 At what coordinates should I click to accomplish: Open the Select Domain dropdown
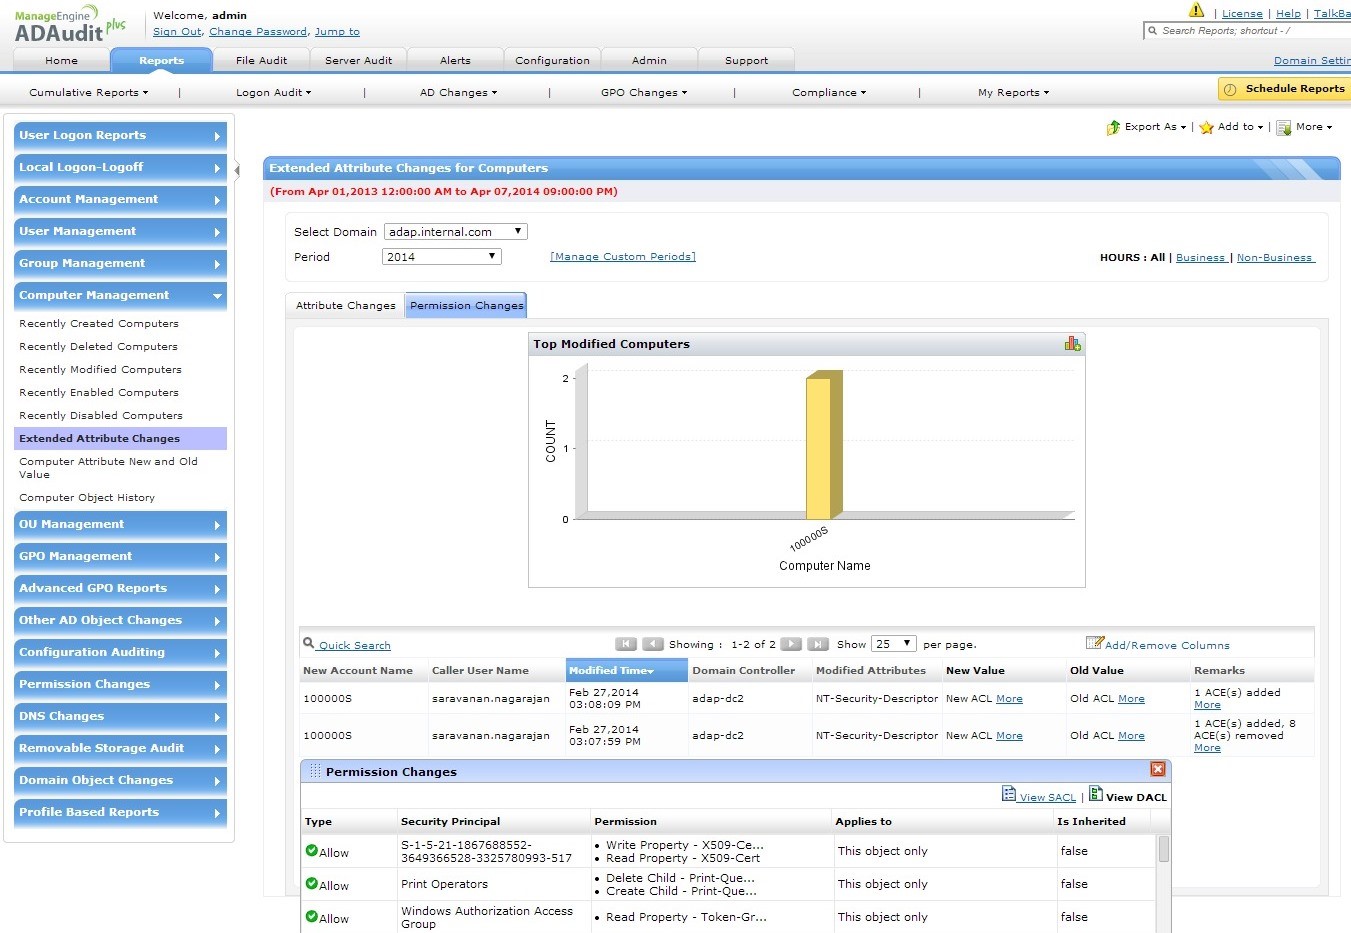pyautogui.click(x=456, y=232)
